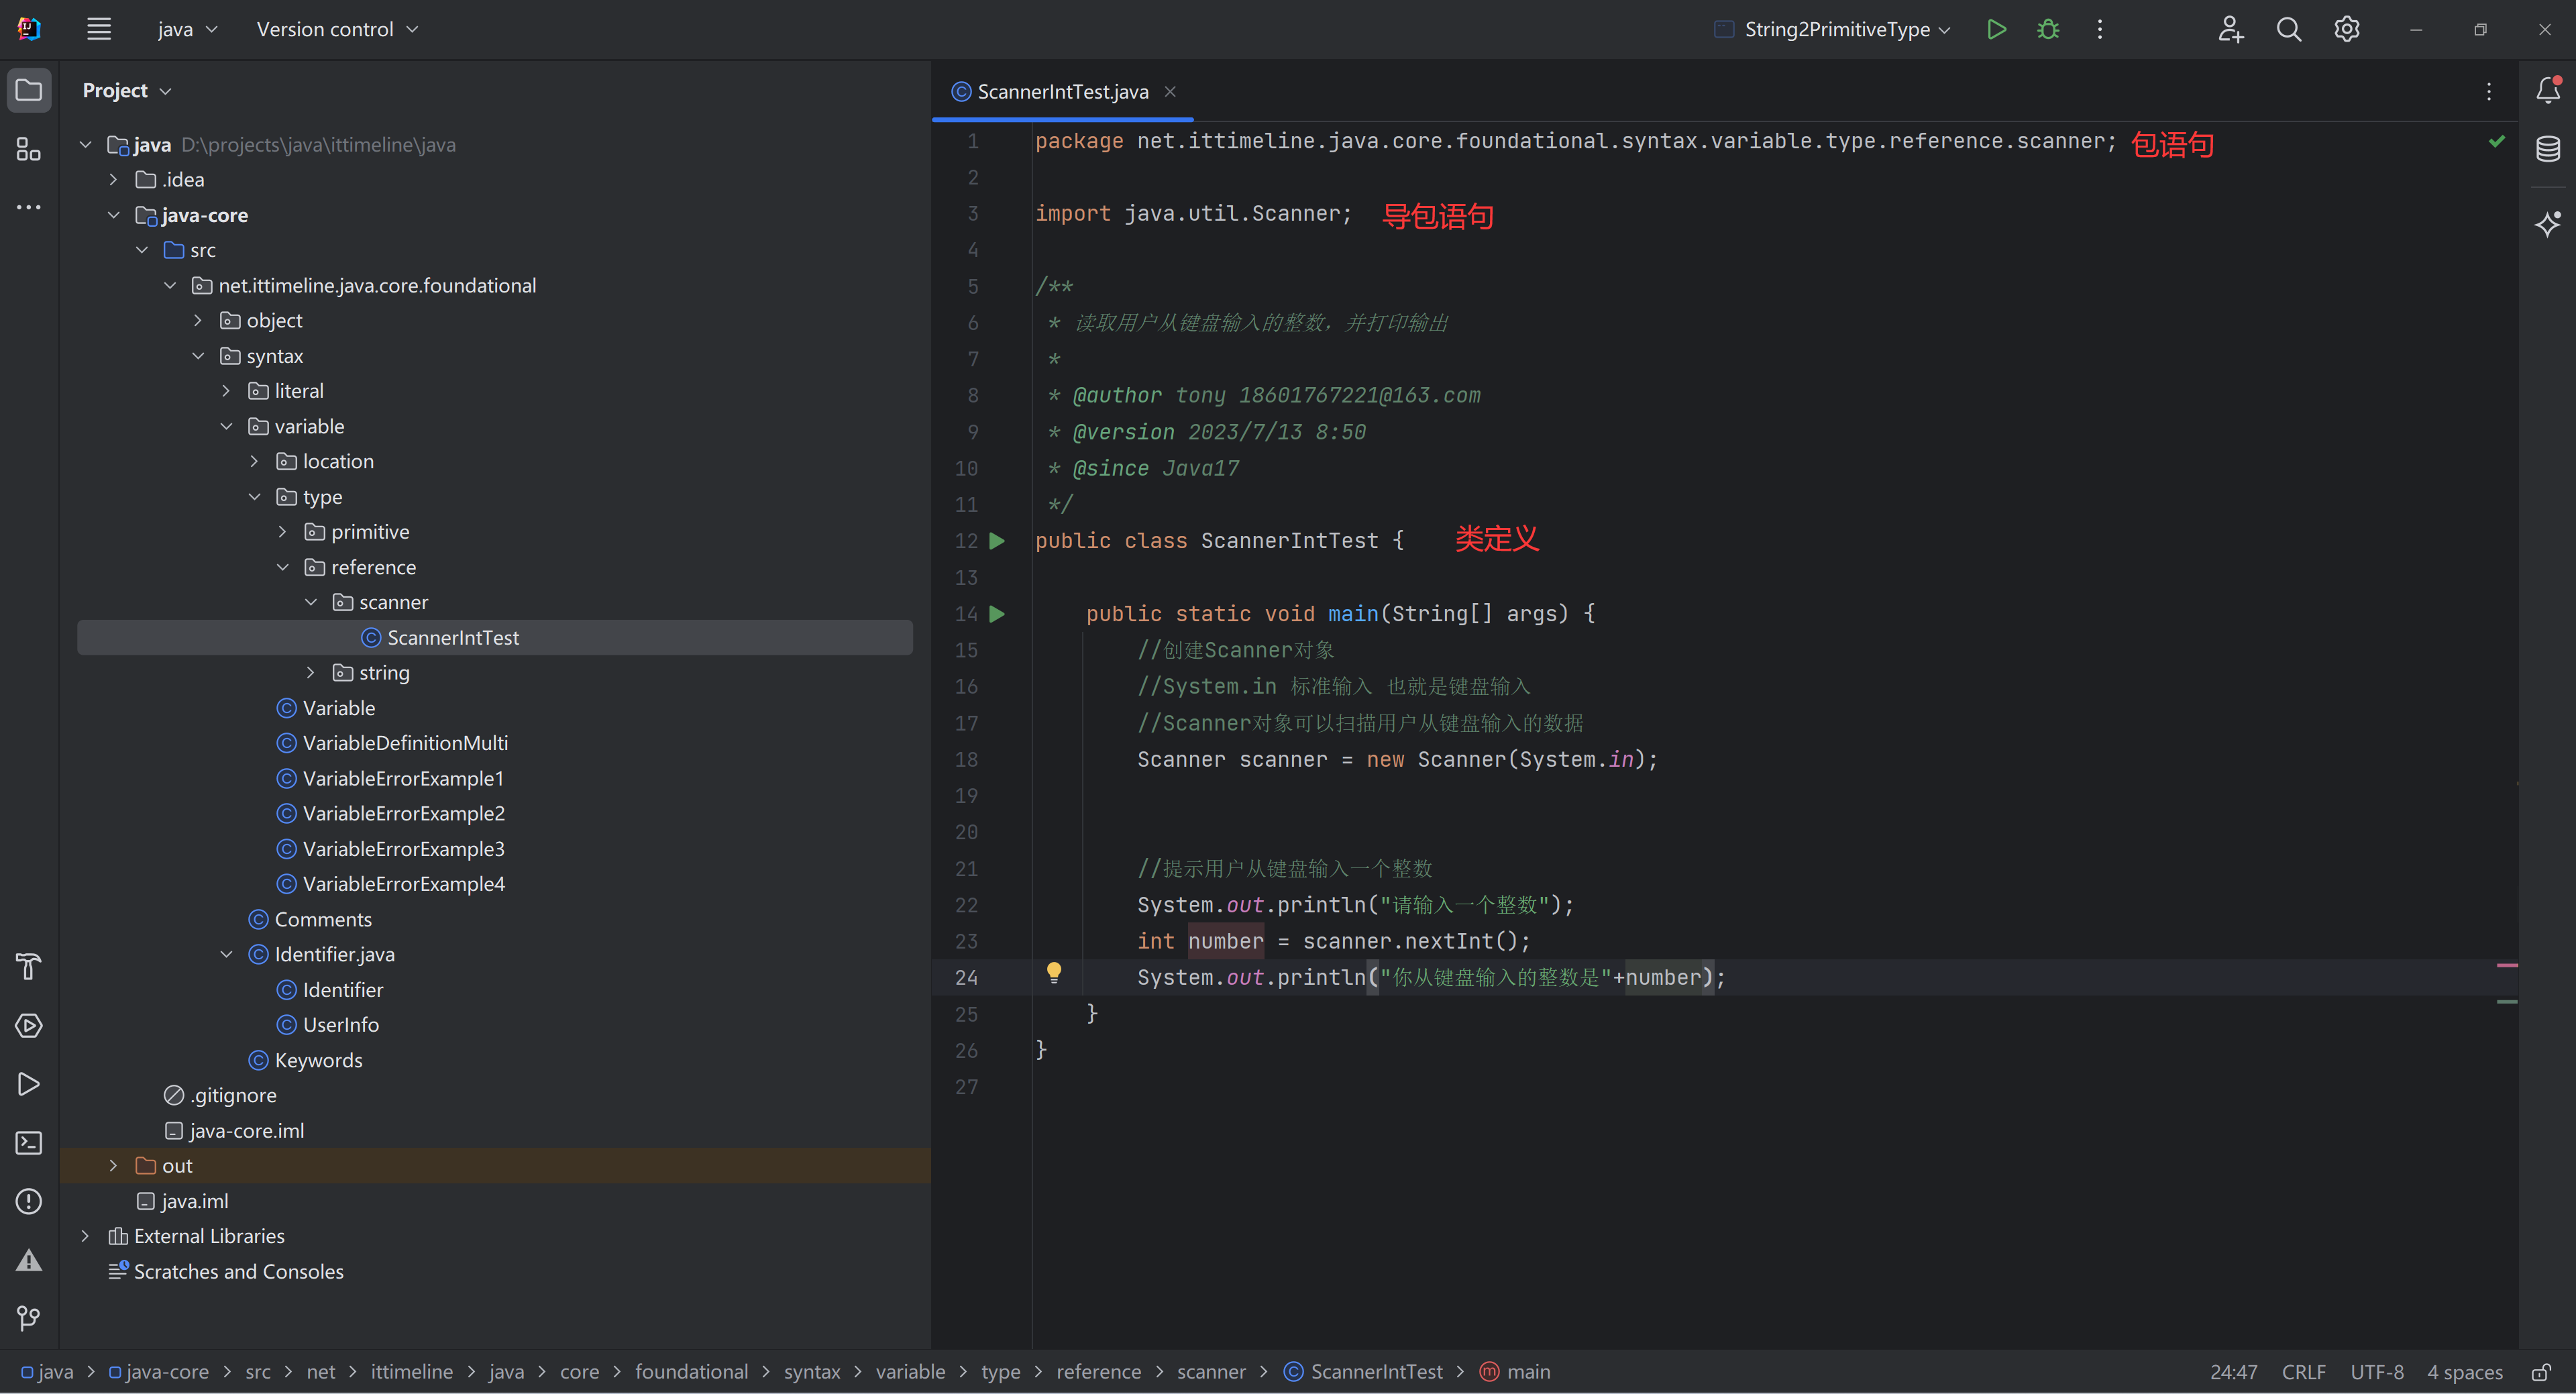Open Problems tool window icon
This screenshot has height=1394, width=2576.
pos(29,1201)
